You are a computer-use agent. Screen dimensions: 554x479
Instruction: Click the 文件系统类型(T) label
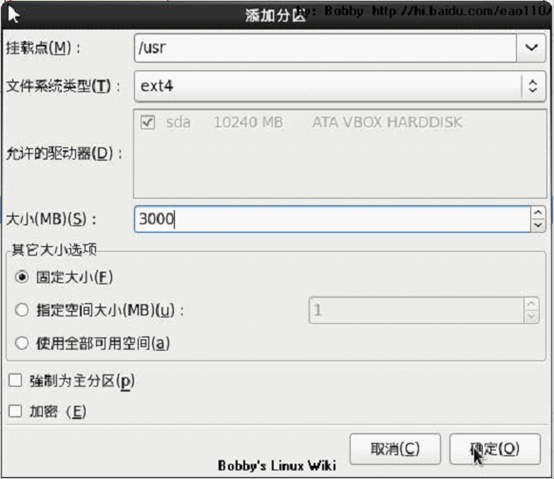64,86
